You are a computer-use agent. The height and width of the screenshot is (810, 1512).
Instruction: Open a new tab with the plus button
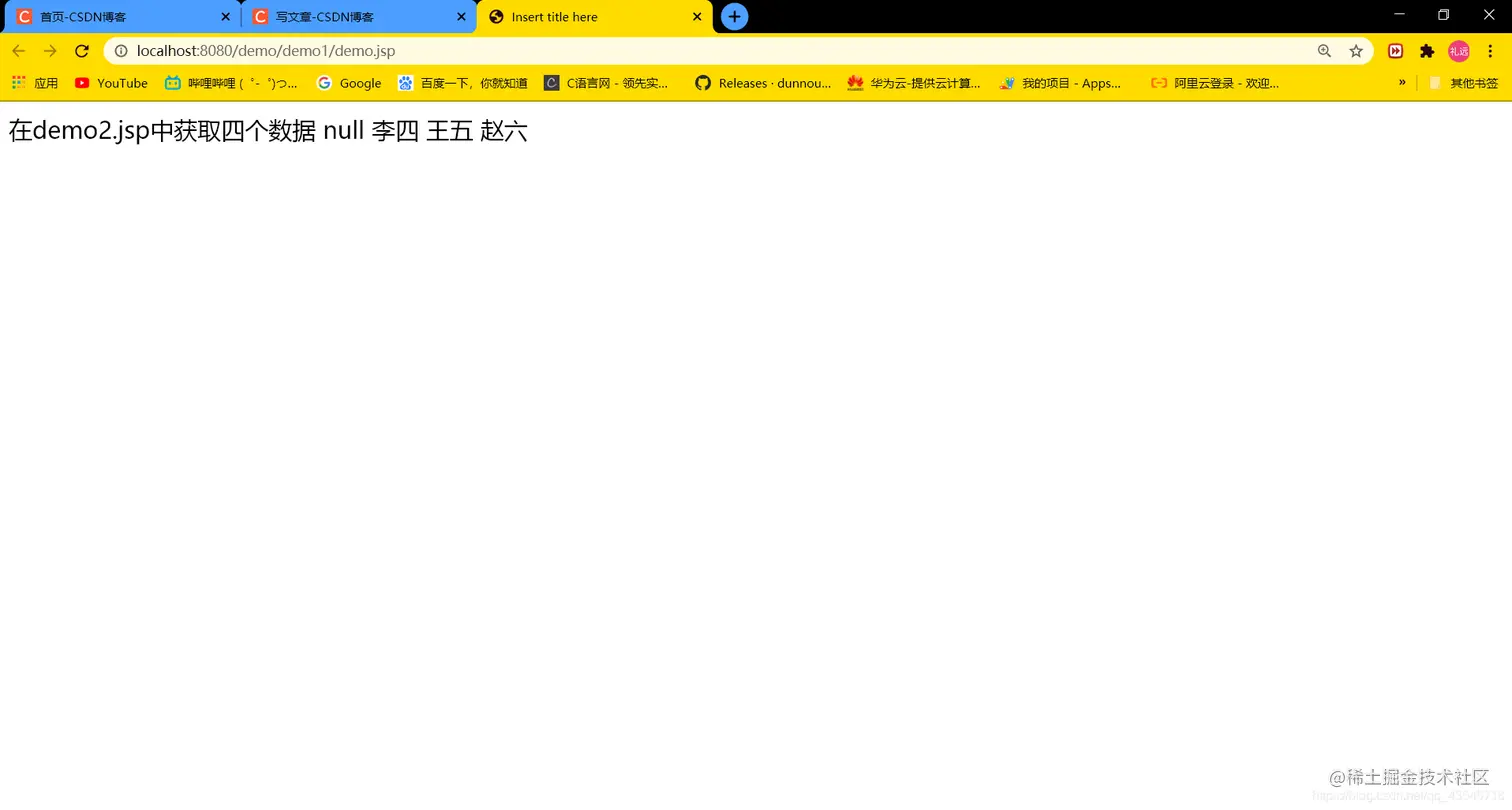click(735, 16)
